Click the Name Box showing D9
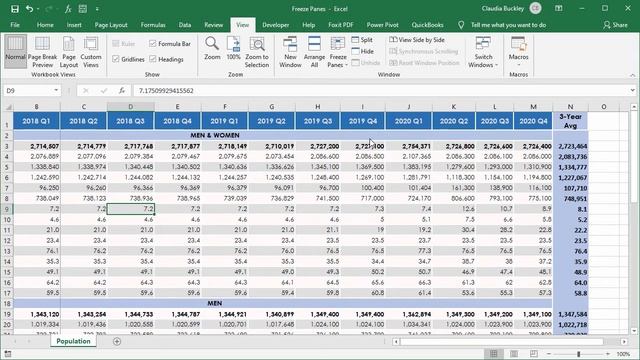The width and height of the screenshot is (640, 360). click(28, 91)
